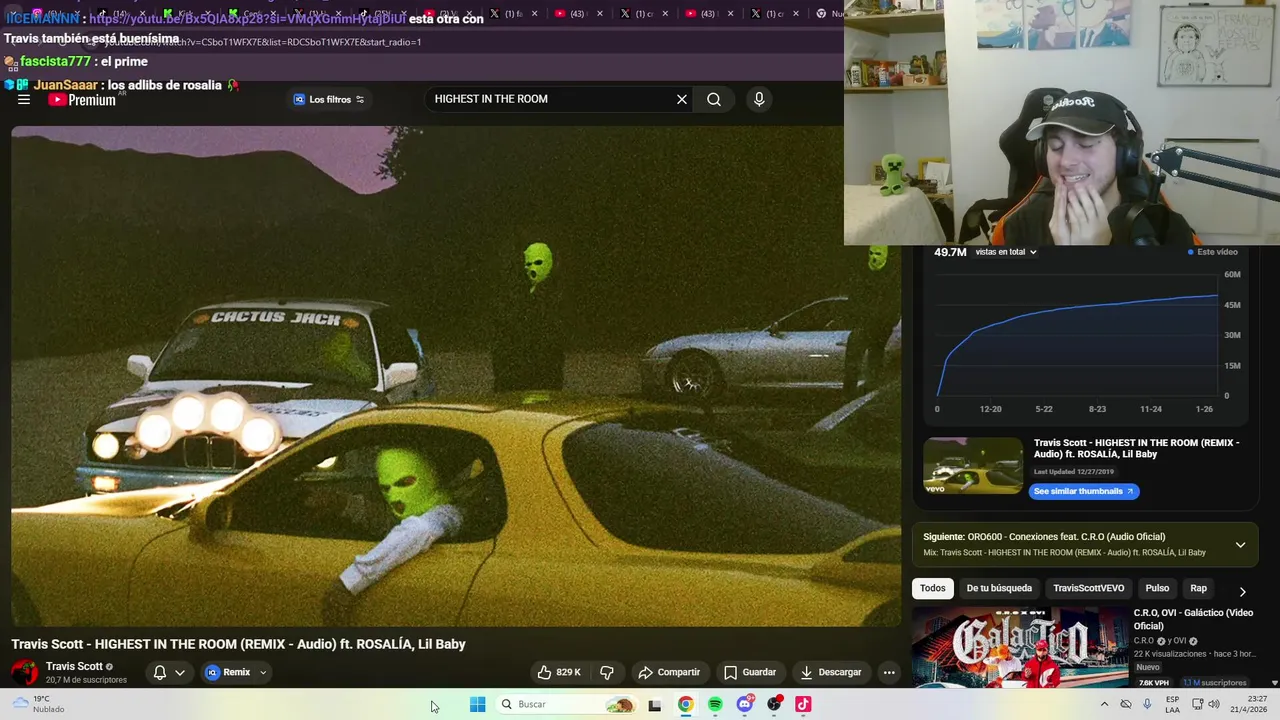Download the video with Descargar
Image resolution: width=1280 pixels, height=720 pixels.
[831, 672]
